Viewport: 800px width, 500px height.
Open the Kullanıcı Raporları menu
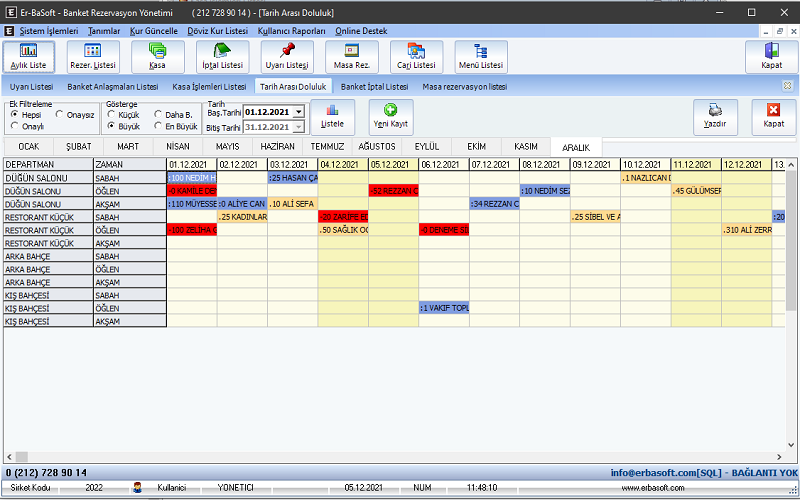point(291,32)
